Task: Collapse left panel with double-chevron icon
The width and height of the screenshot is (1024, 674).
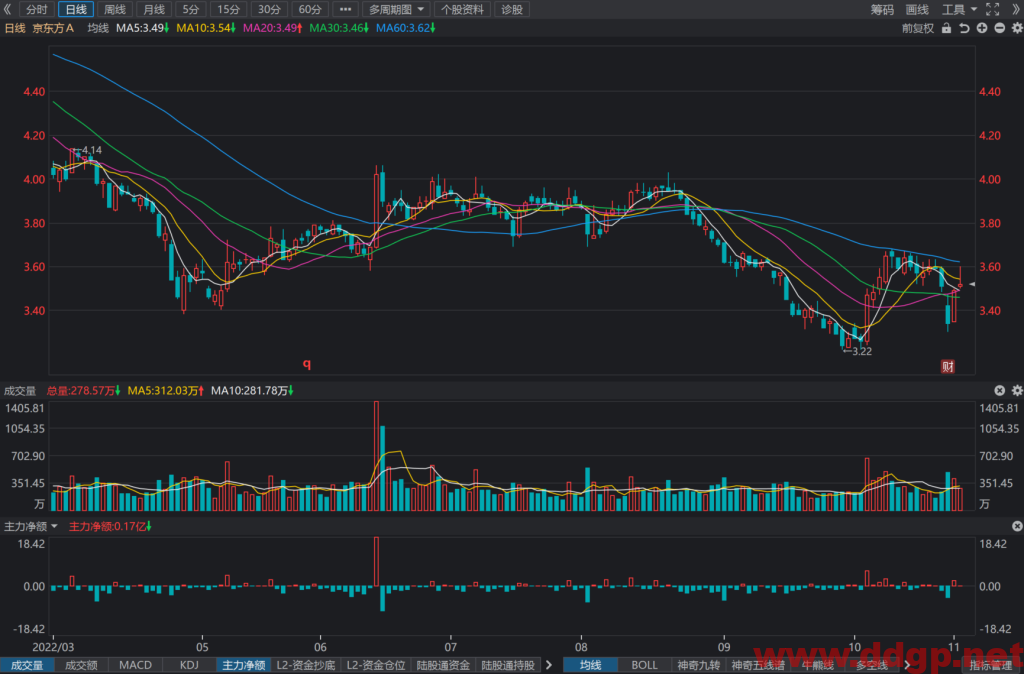Action: pos(8,9)
